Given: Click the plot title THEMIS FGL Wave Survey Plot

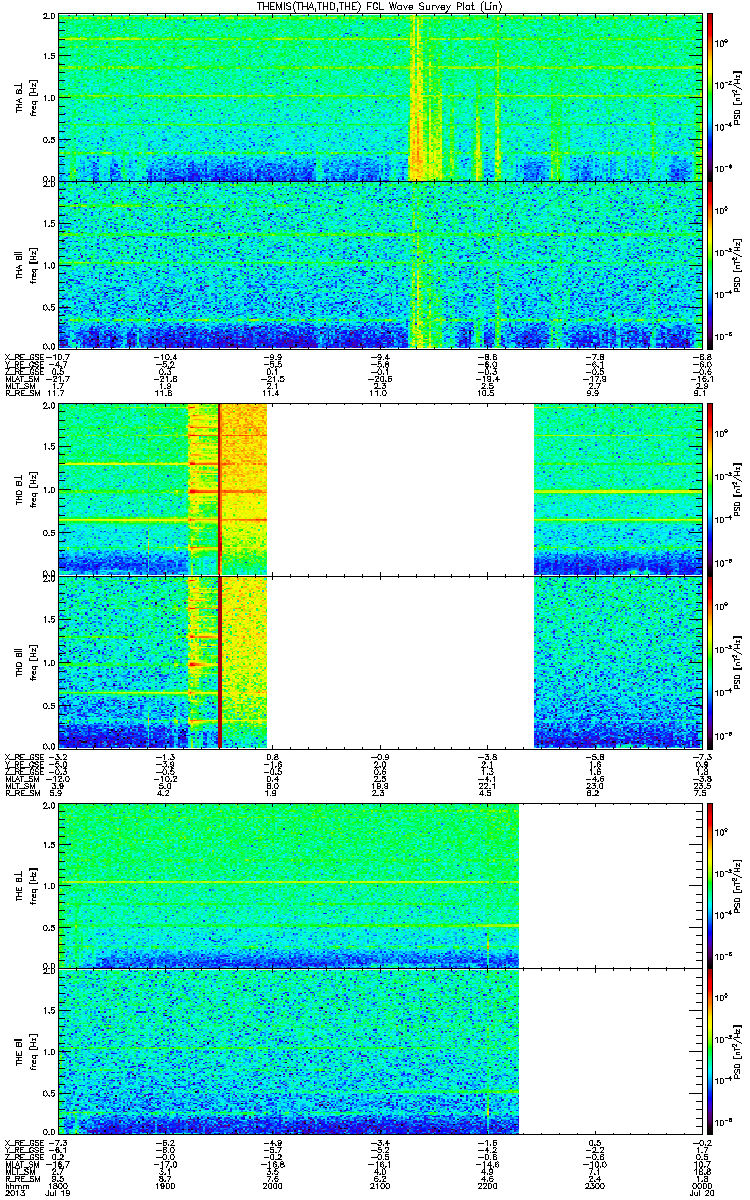Looking at the screenshot, I should (380, 6).
